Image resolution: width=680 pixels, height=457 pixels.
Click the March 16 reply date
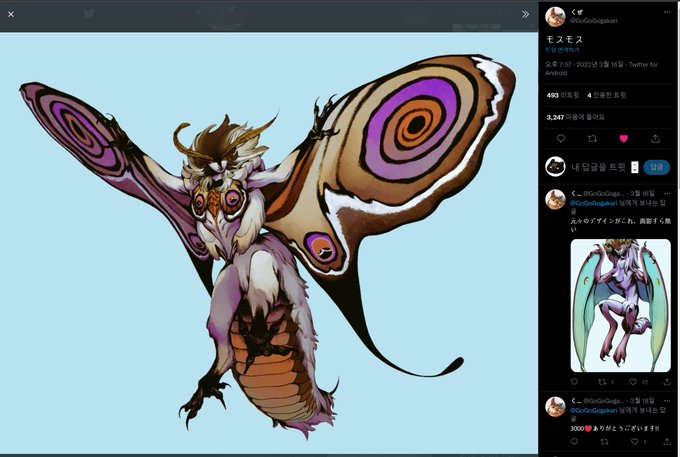[642, 193]
